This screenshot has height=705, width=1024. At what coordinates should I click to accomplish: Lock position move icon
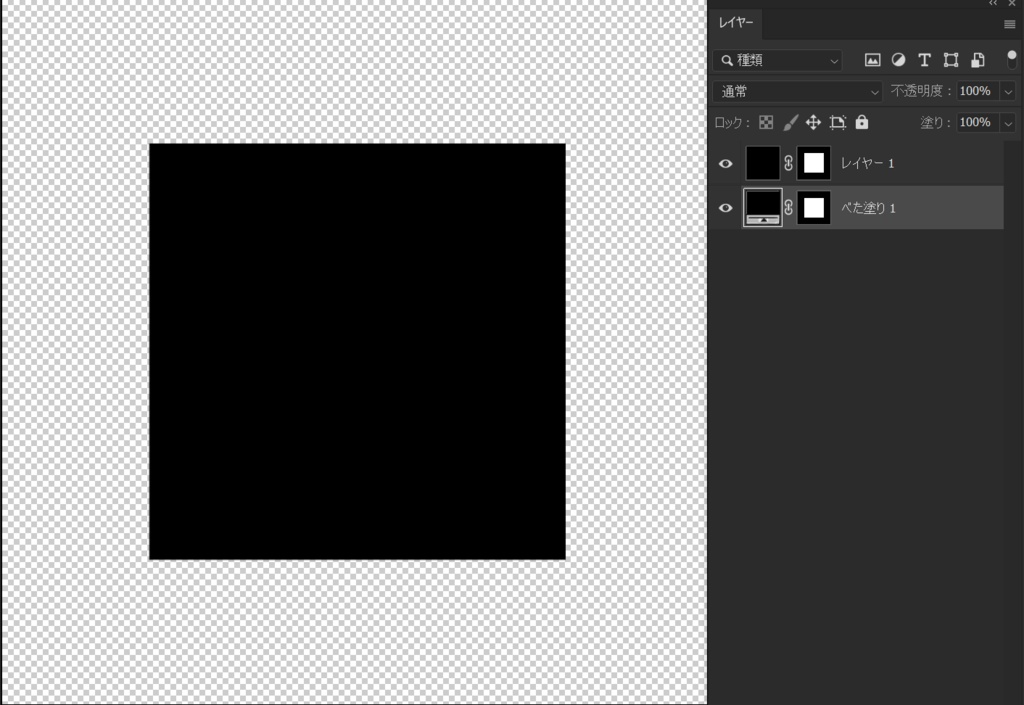[813, 122]
